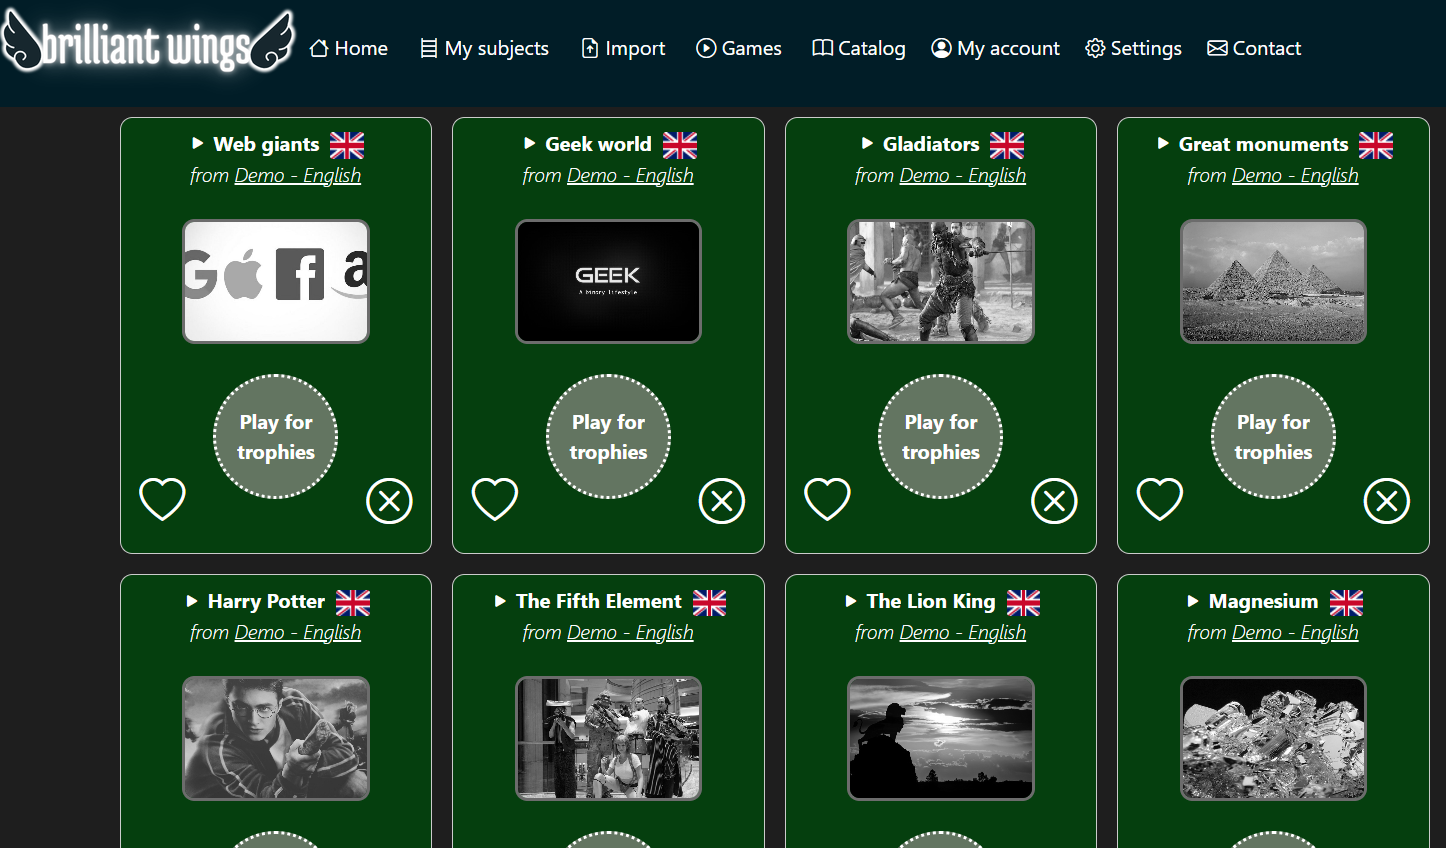Click the UK flag next to The Lion King
The height and width of the screenshot is (848, 1446).
pyautogui.click(x=1023, y=603)
